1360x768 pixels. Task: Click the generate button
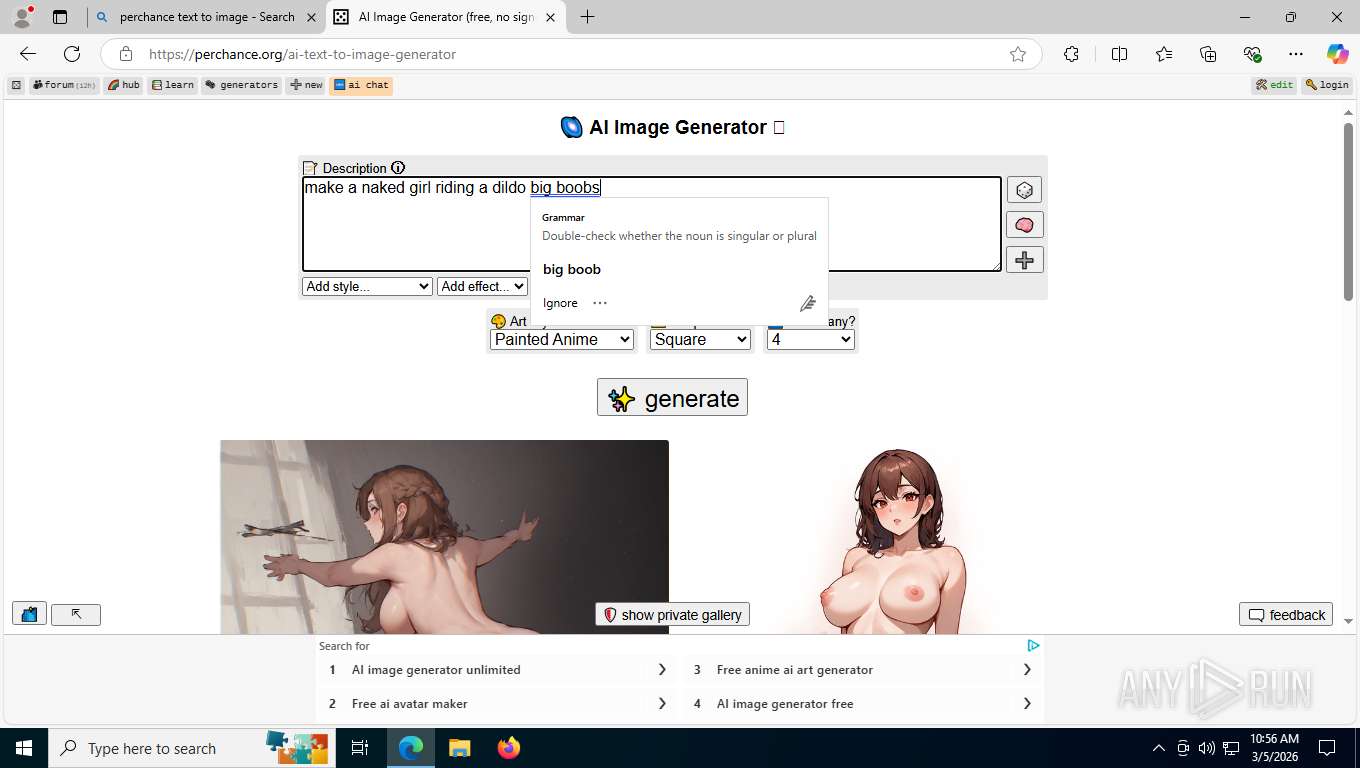pos(672,397)
